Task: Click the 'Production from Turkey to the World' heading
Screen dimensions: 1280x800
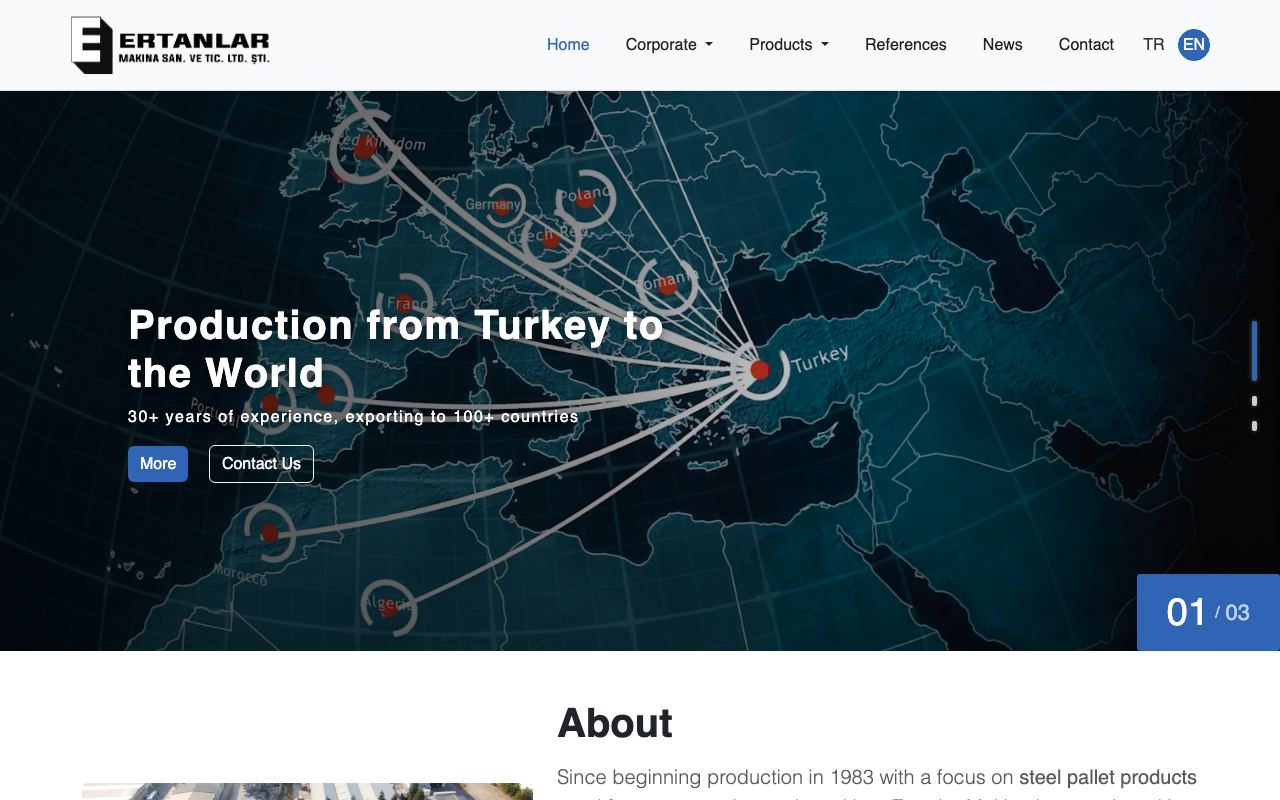Action: click(x=396, y=349)
